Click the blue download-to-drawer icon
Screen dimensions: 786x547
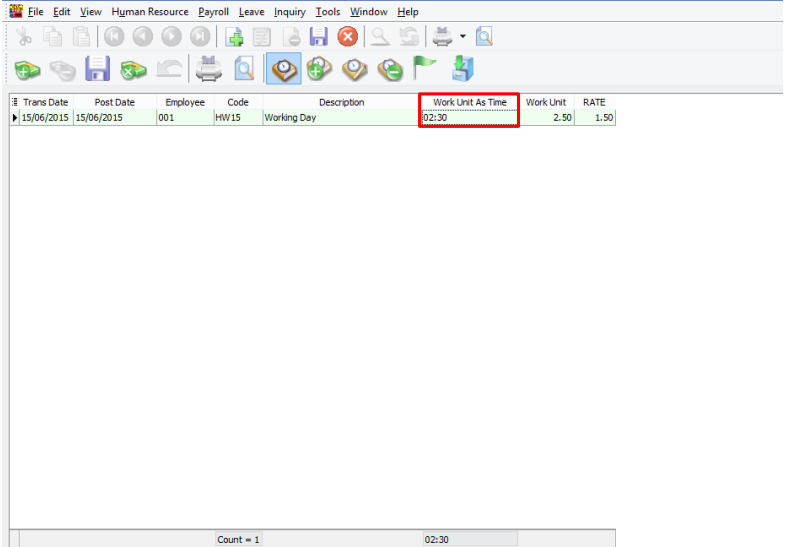click(462, 70)
